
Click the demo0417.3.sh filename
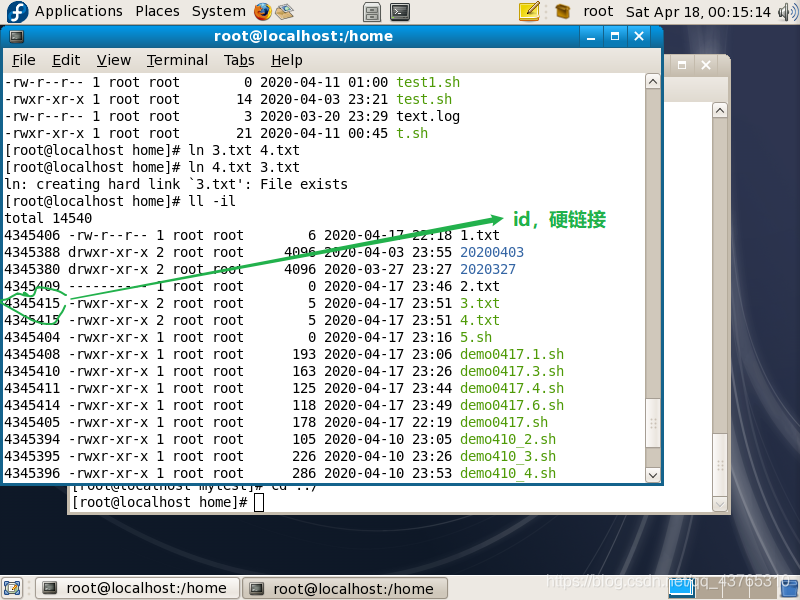[512, 371]
